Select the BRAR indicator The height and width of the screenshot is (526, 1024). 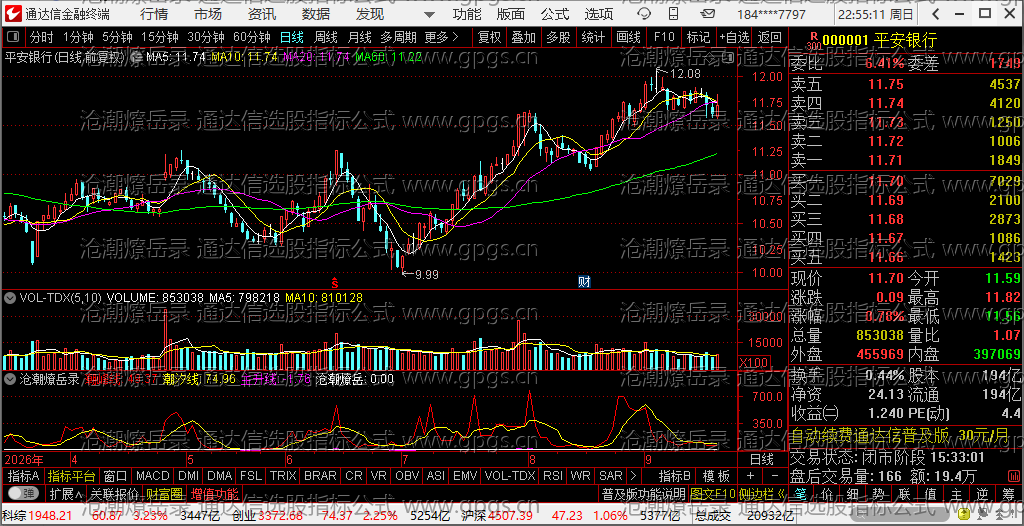coord(320,476)
